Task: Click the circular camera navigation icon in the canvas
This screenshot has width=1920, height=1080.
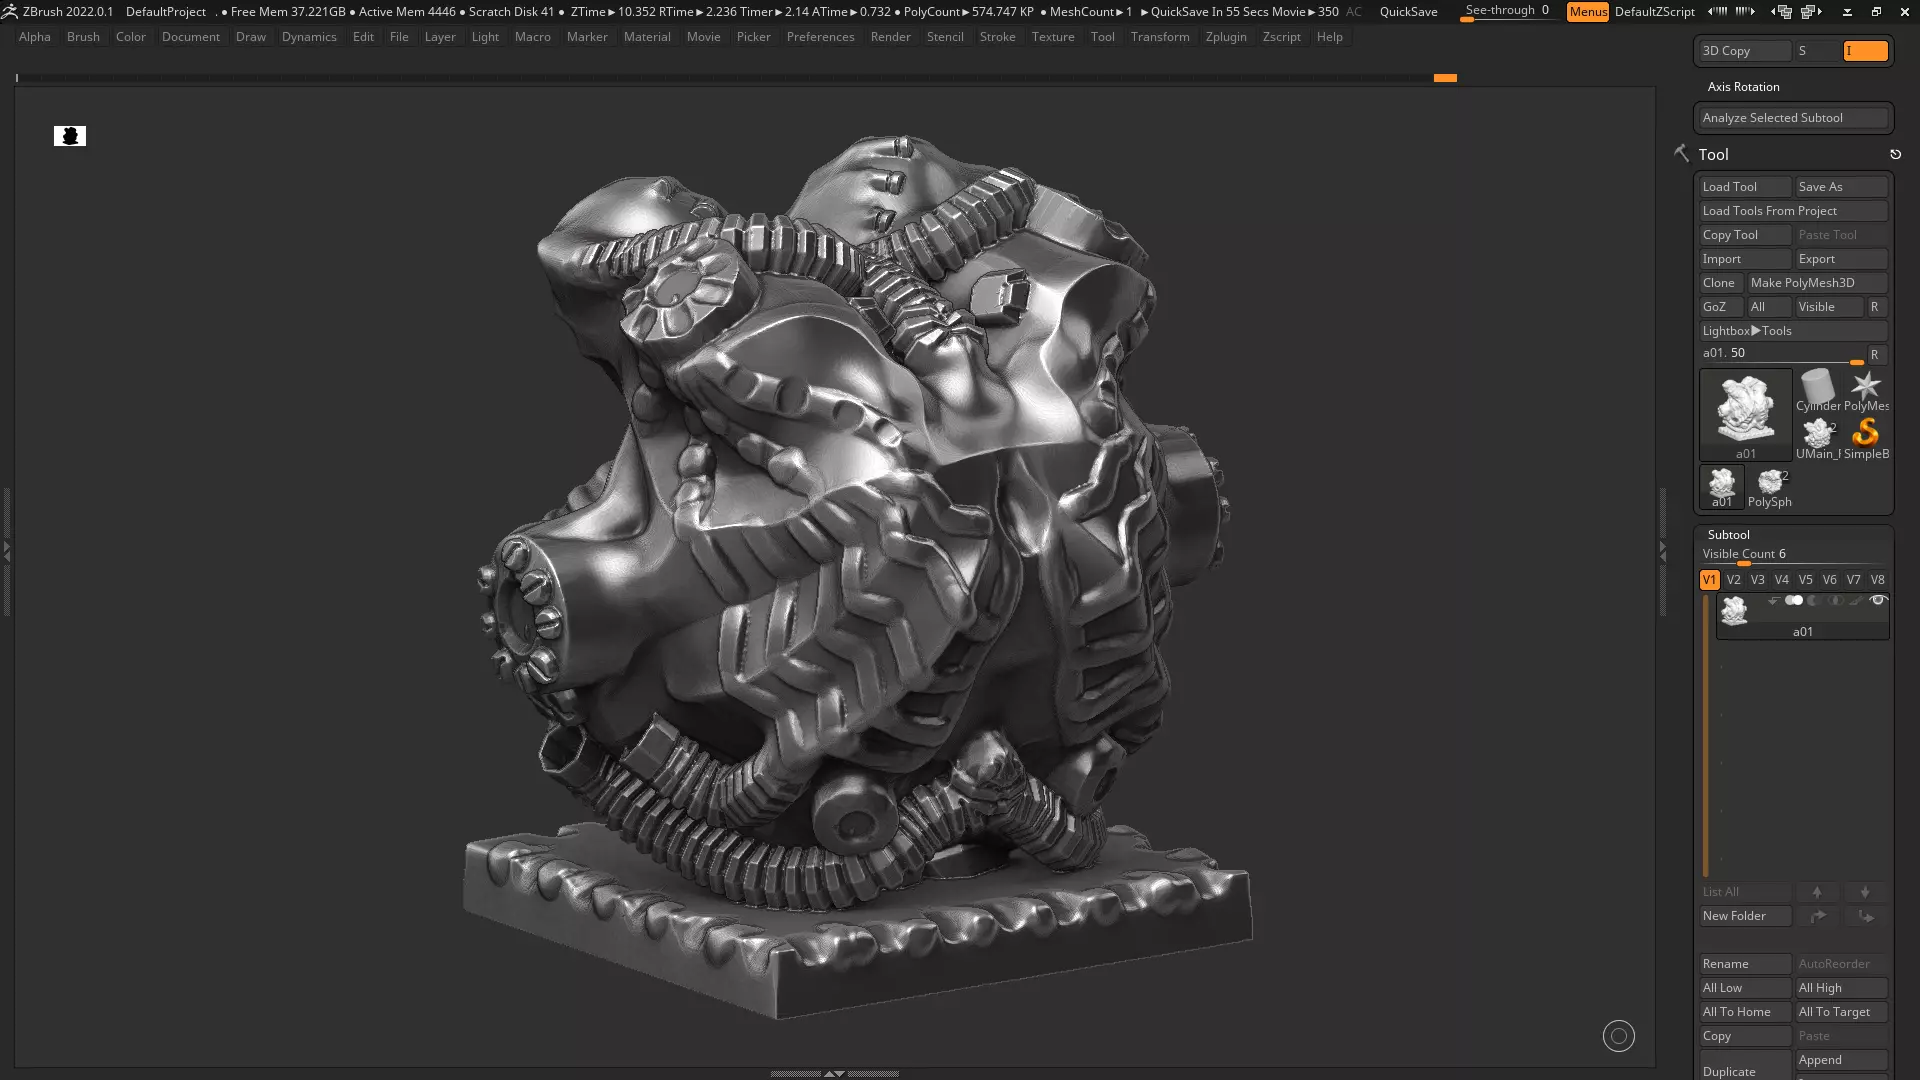Action: [1618, 1036]
